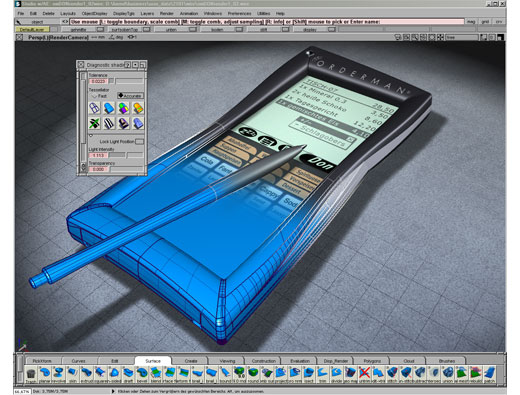Select the extrude surface tool
The height and width of the screenshot is (395, 520).
point(86,374)
